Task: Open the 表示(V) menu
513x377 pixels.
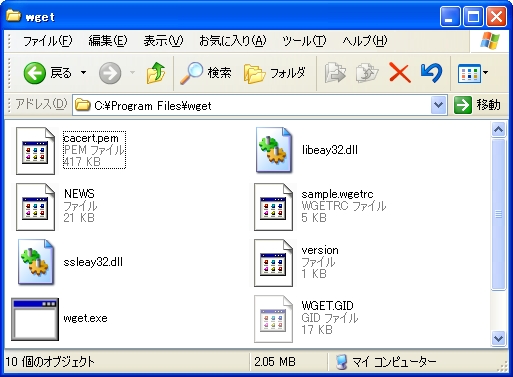Action: pyautogui.click(x=163, y=41)
